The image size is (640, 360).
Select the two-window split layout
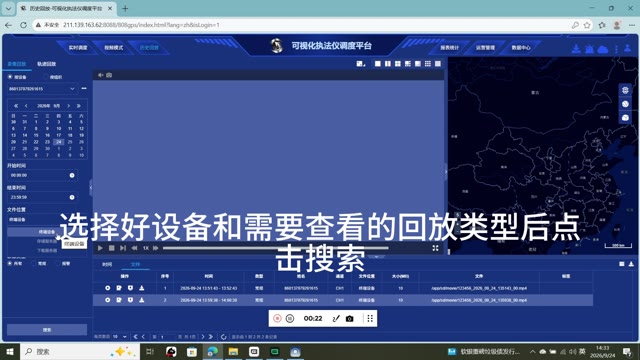tap(388, 64)
